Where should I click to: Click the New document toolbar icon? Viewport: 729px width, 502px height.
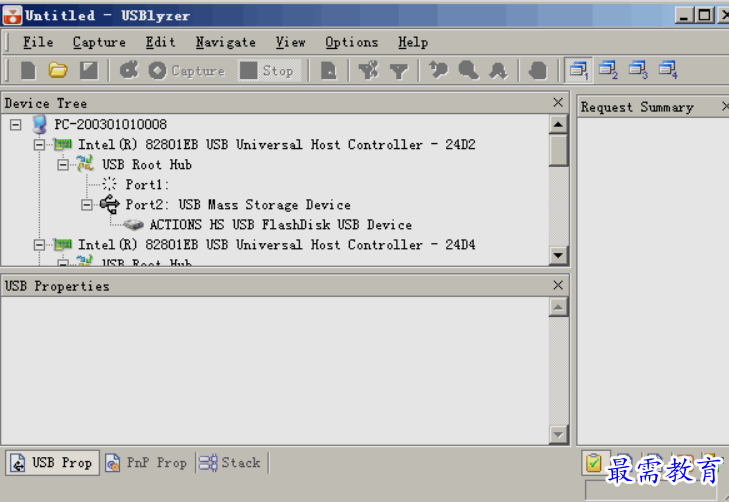28,71
